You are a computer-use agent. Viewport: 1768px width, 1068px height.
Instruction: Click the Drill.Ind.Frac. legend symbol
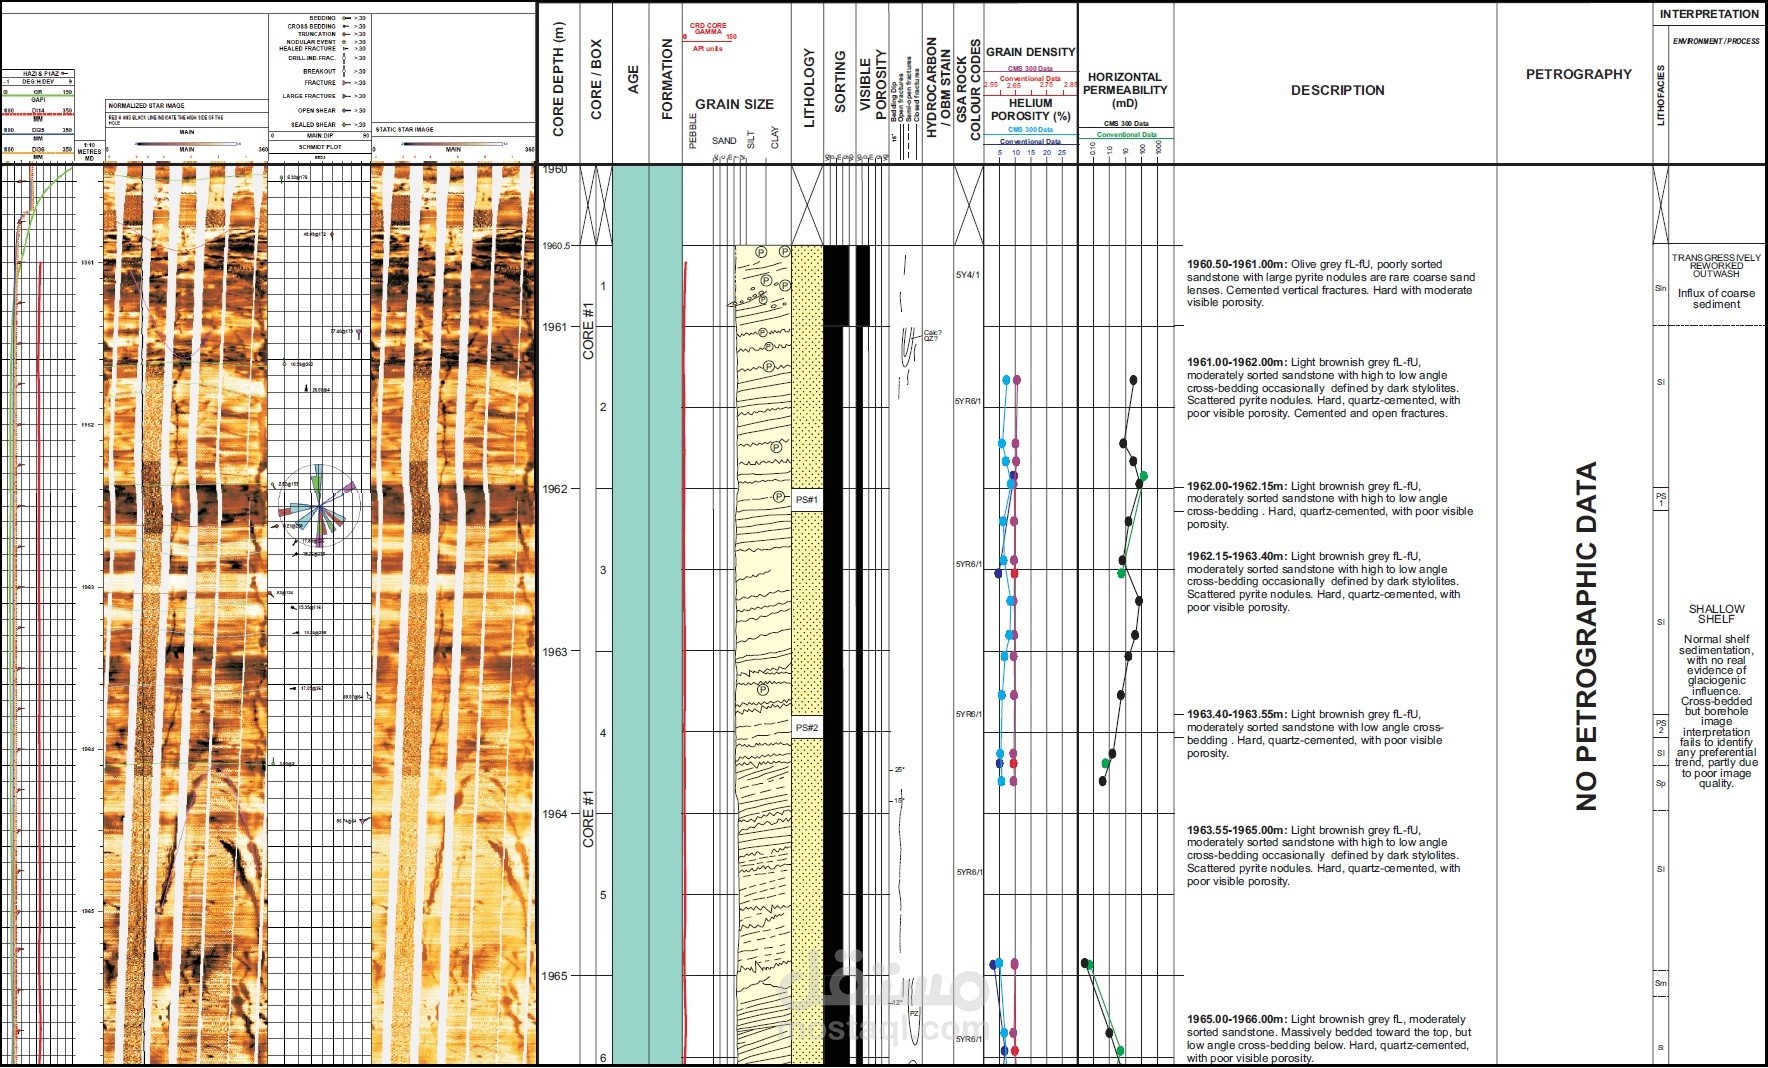345,58
